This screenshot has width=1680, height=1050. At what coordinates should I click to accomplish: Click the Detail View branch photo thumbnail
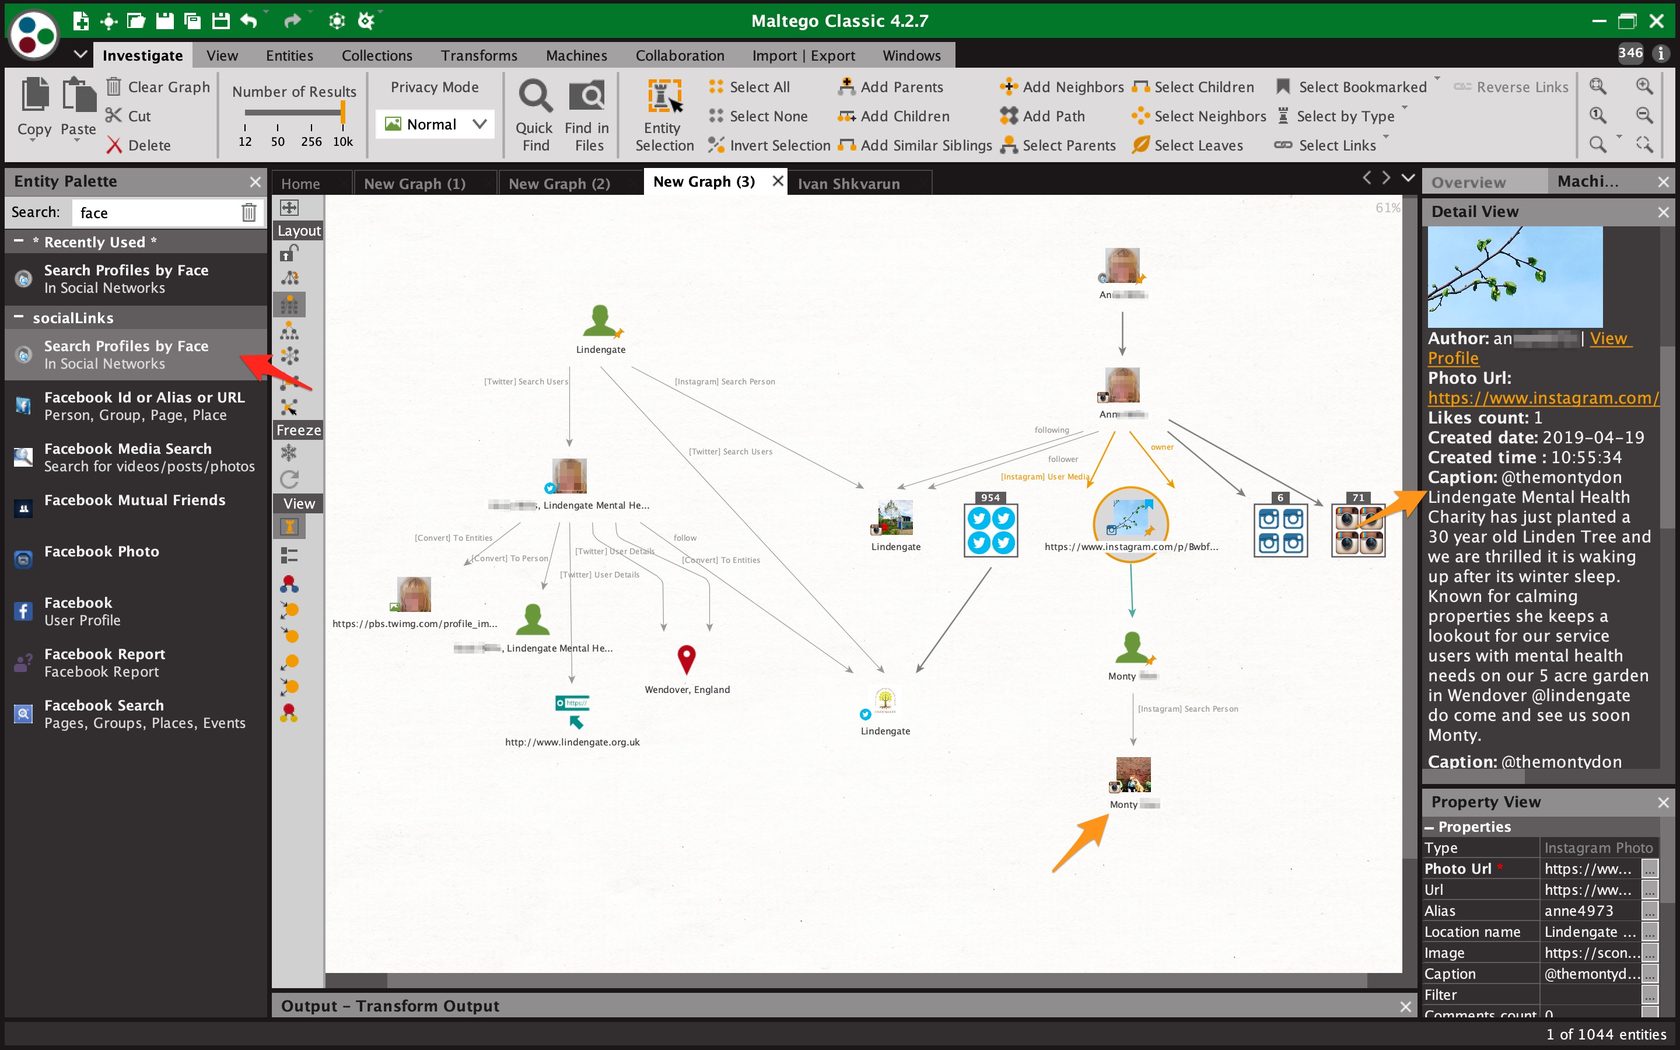tap(1515, 277)
